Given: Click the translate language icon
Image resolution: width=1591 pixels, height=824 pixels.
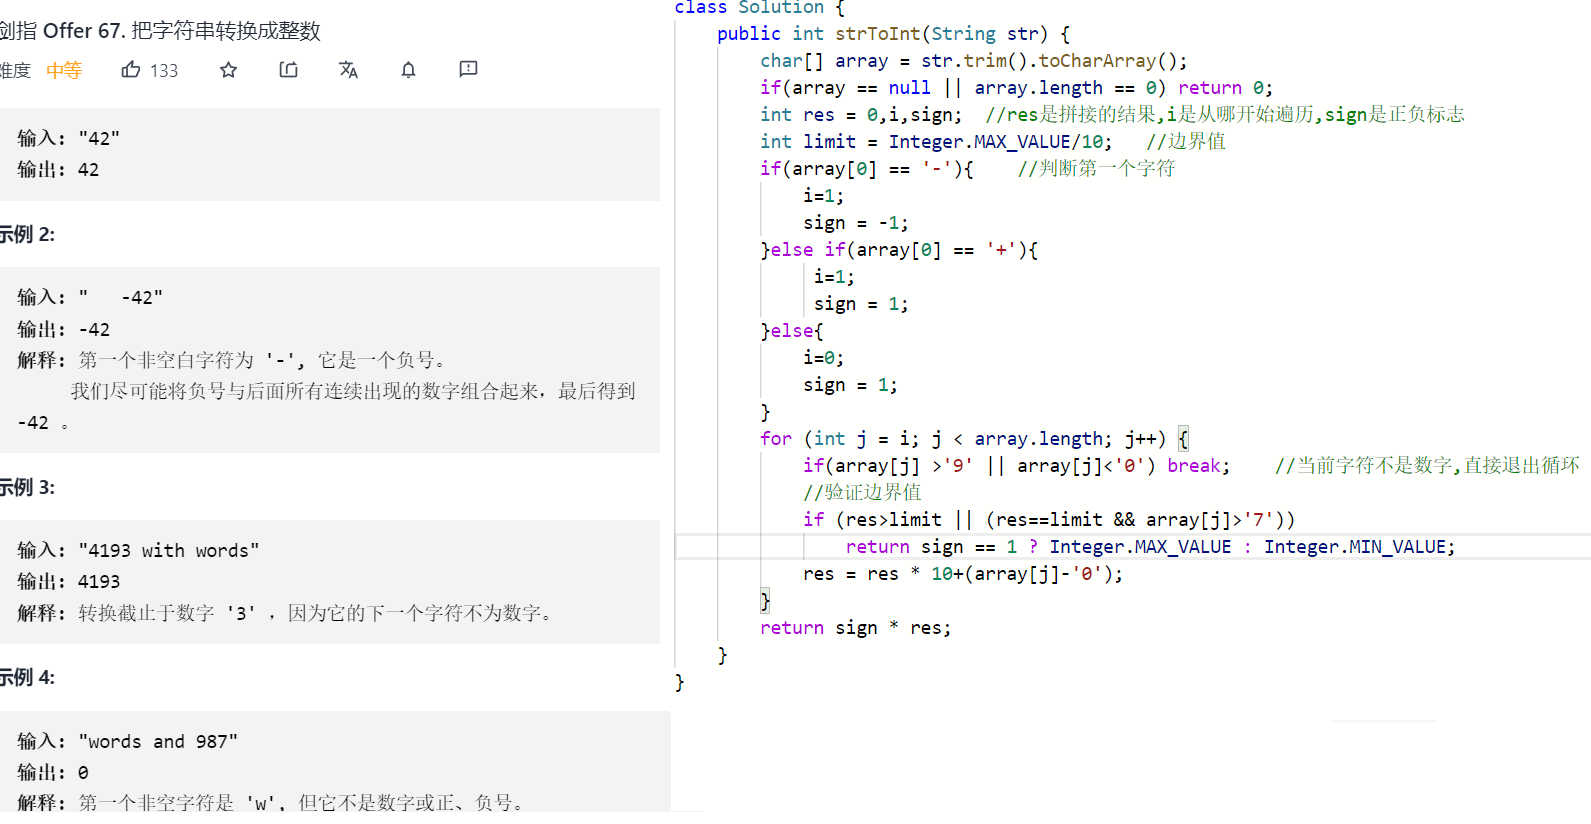Looking at the screenshot, I should 348,70.
